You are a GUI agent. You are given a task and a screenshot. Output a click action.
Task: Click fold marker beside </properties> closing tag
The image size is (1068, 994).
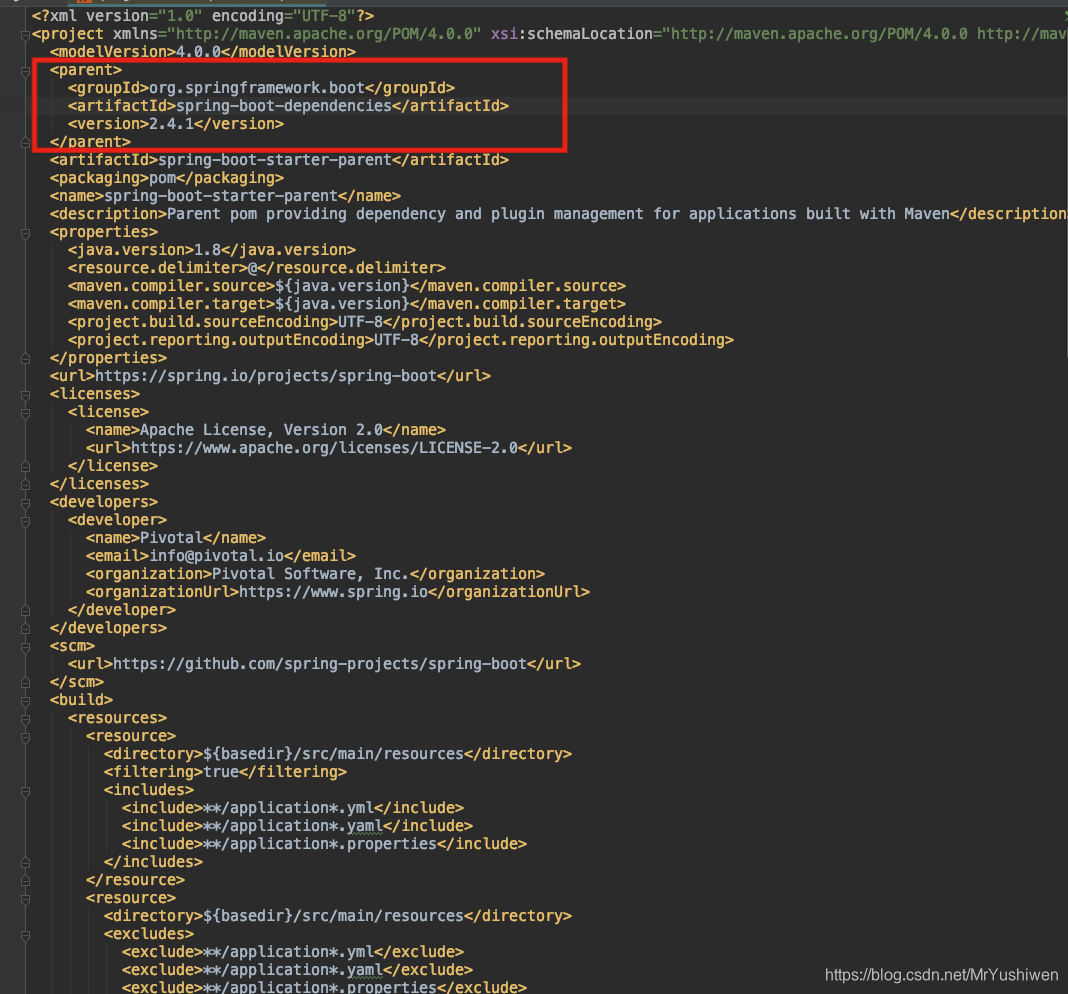(x=25, y=358)
